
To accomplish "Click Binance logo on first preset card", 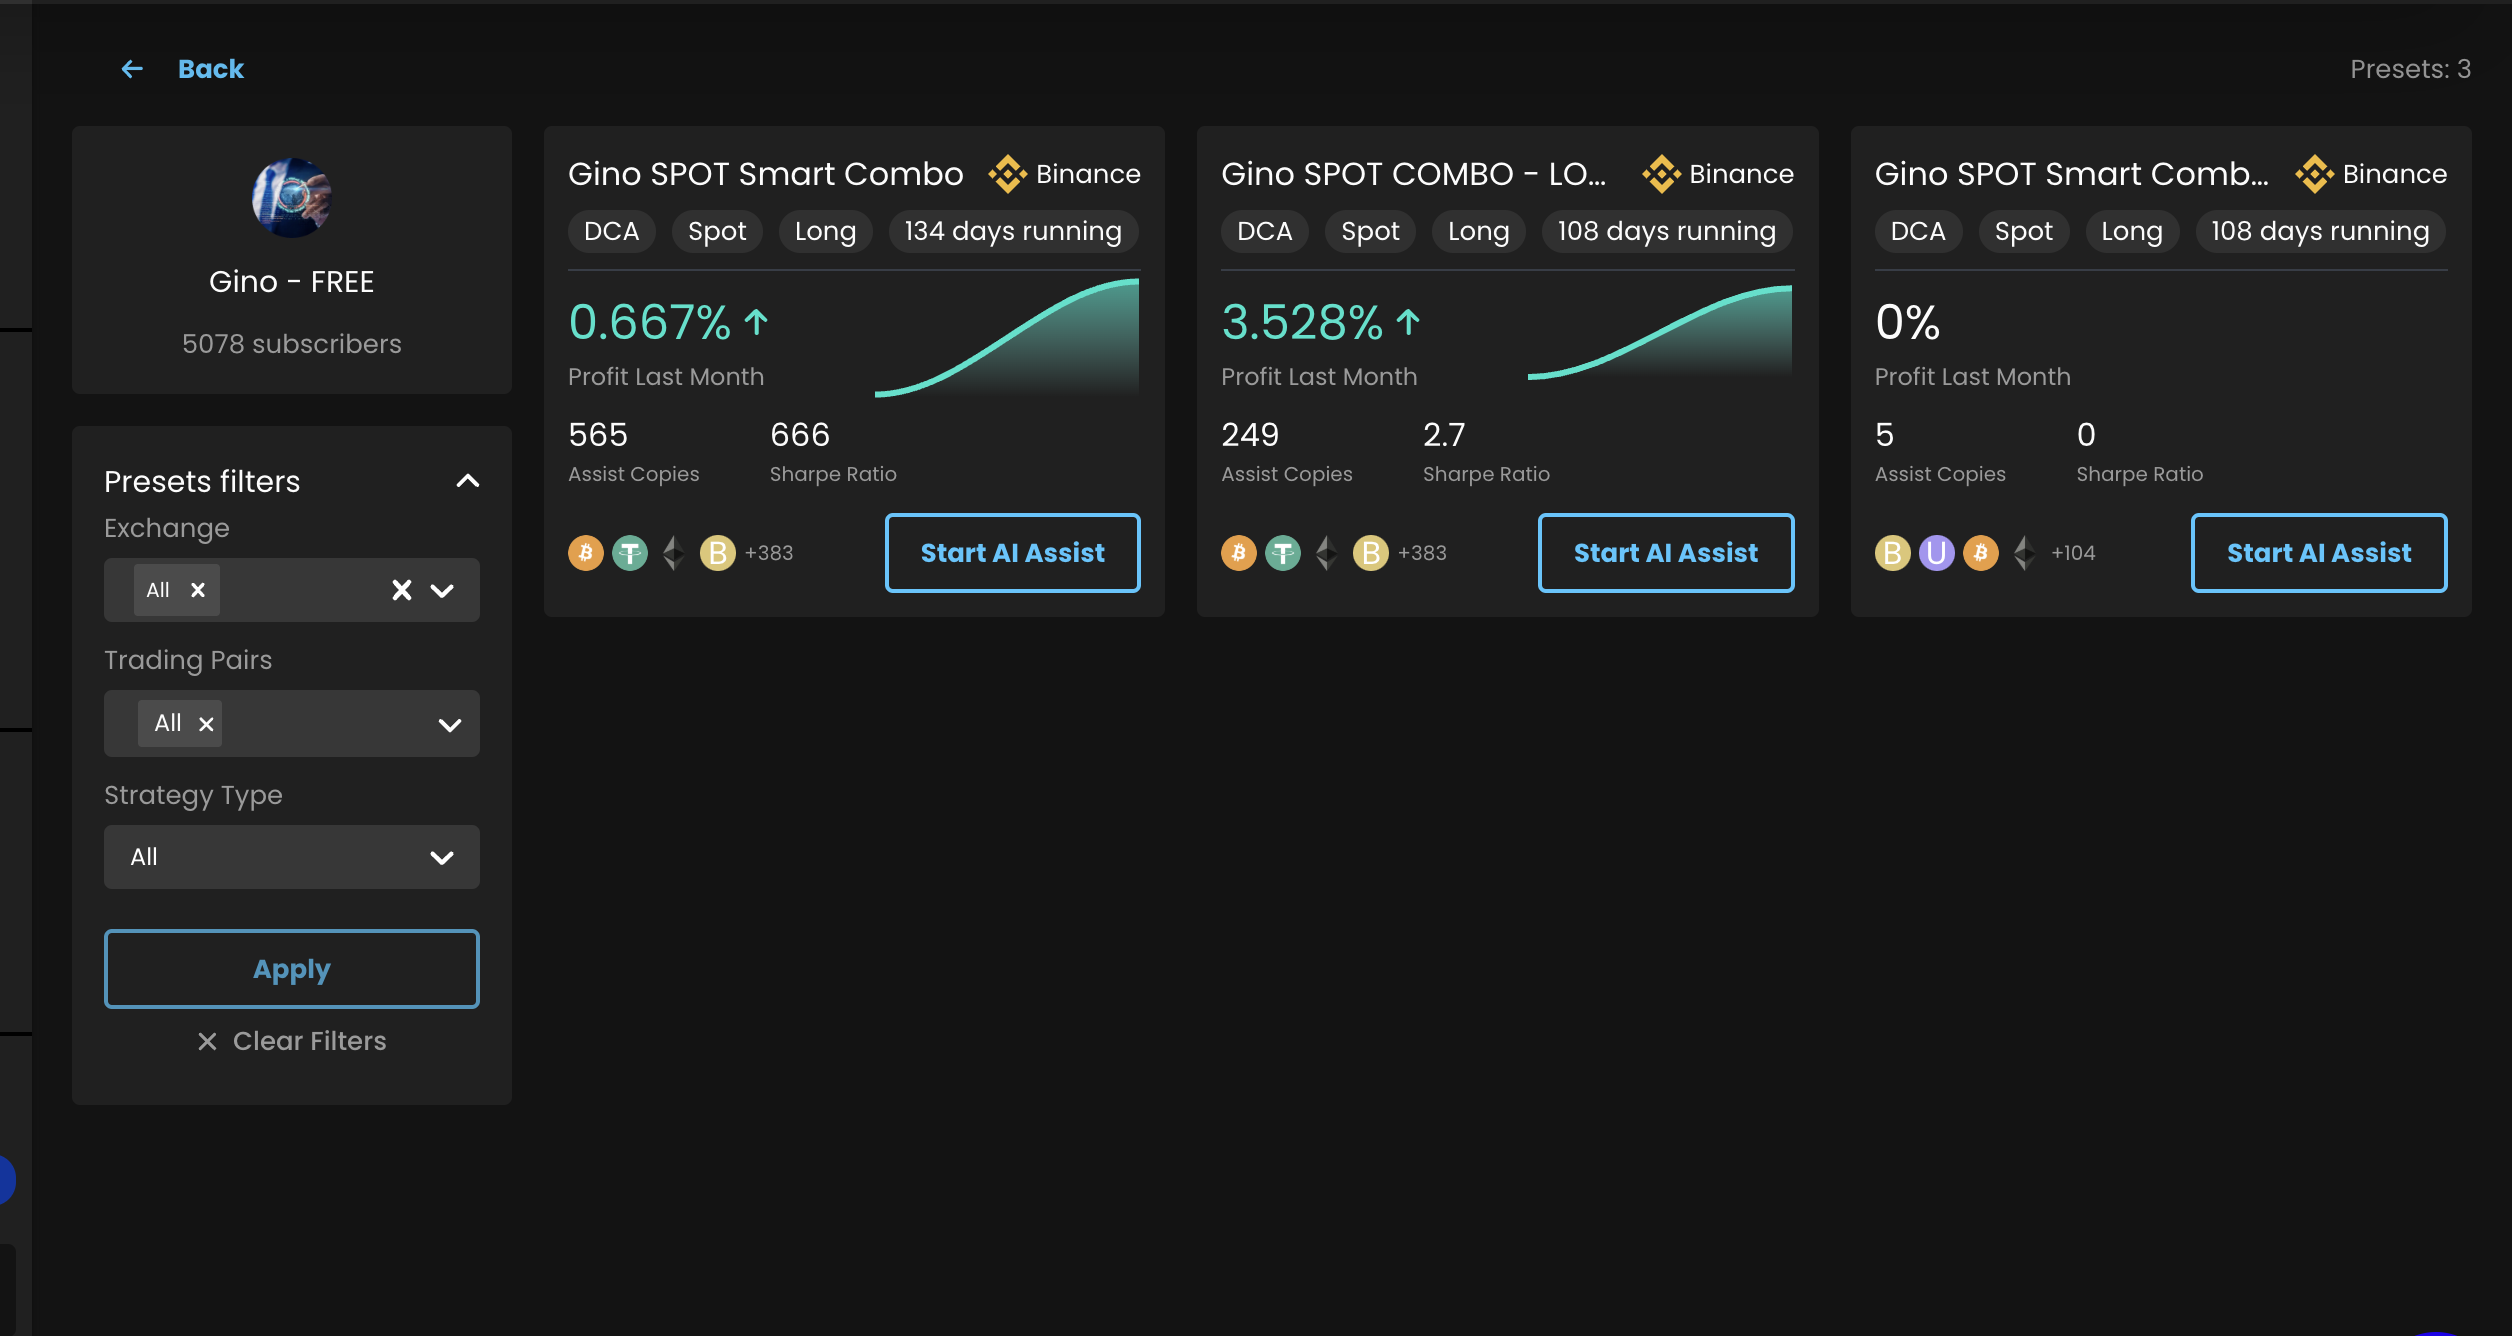I will pyautogui.click(x=1007, y=174).
